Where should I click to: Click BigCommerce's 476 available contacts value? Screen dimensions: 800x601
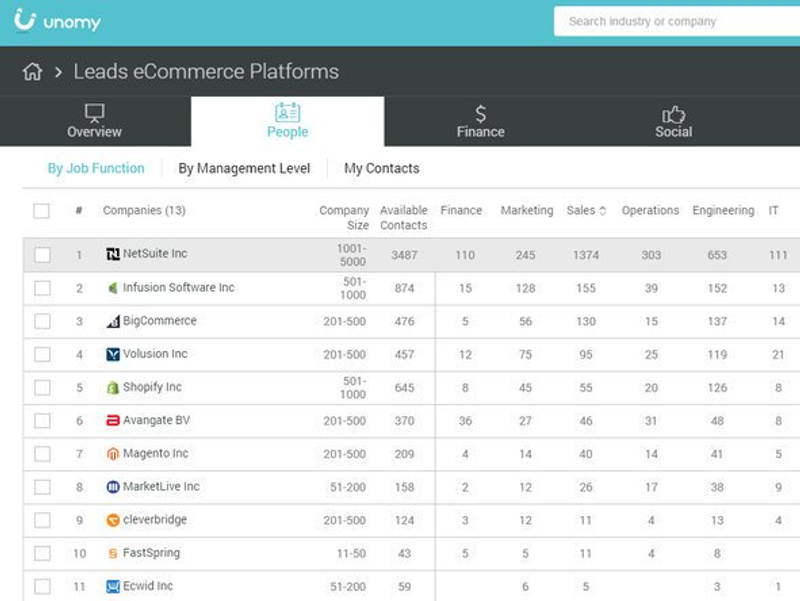point(404,321)
